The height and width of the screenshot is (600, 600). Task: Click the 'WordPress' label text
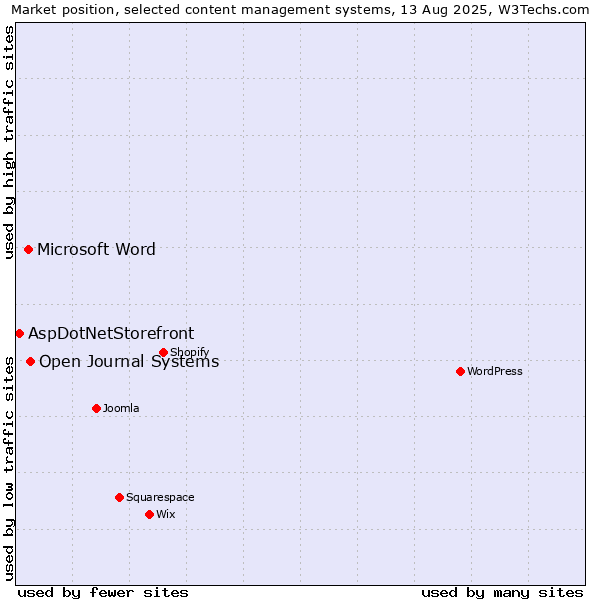pyautogui.click(x=495, y=371)
